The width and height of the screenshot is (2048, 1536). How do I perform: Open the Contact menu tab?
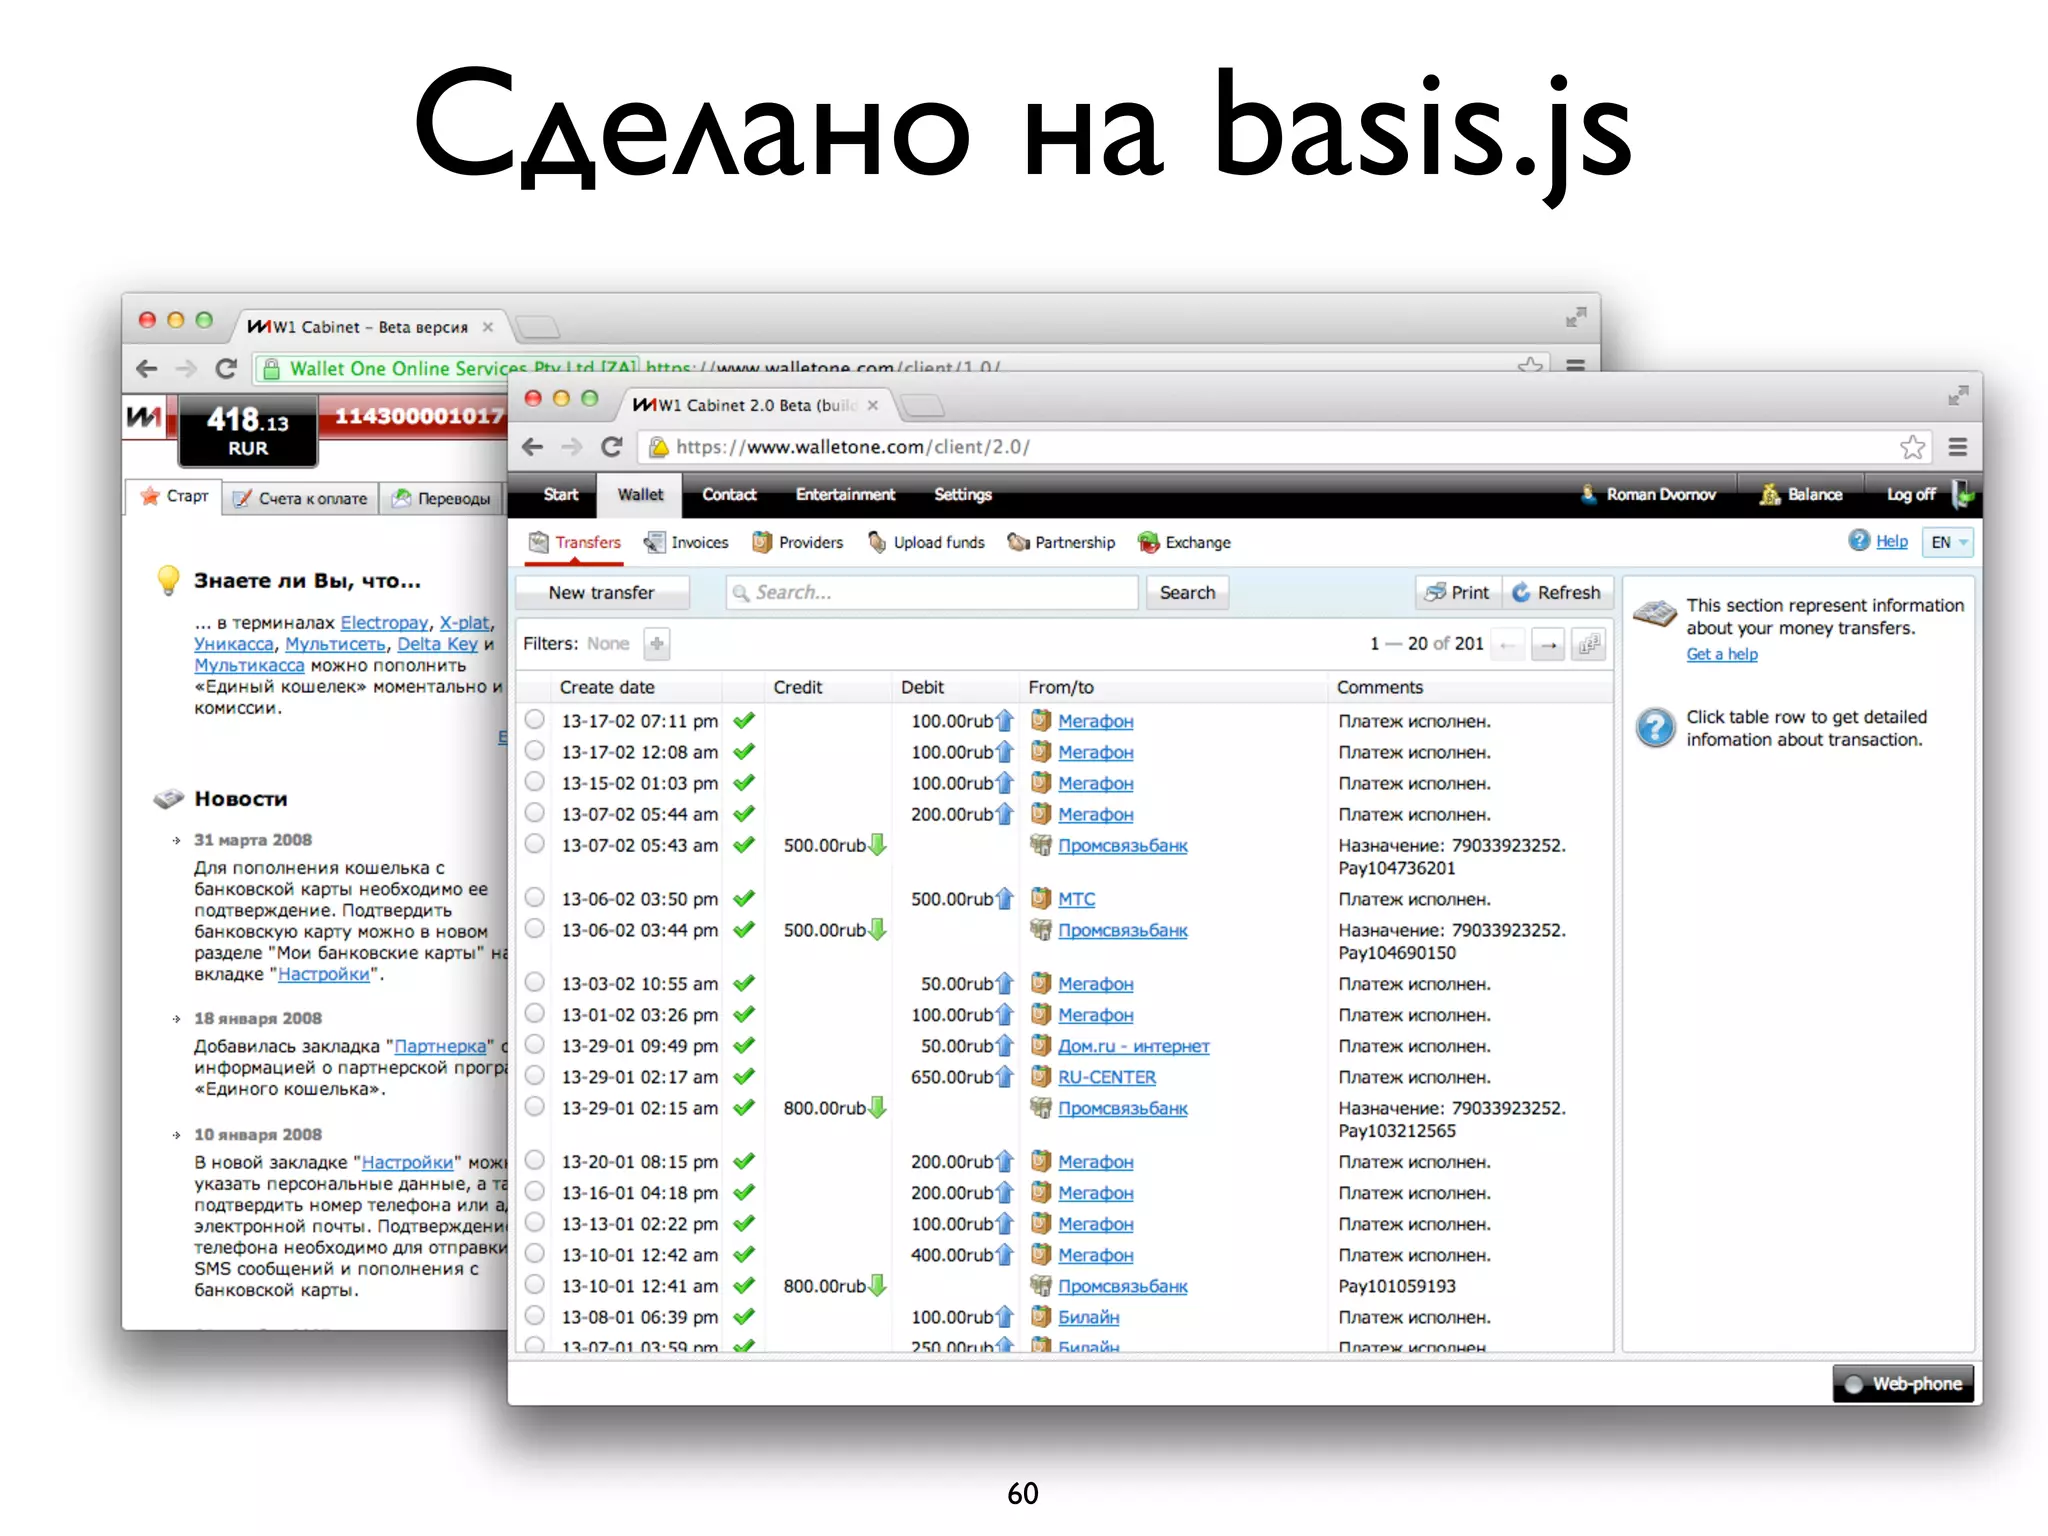click(x=729, y=494)
